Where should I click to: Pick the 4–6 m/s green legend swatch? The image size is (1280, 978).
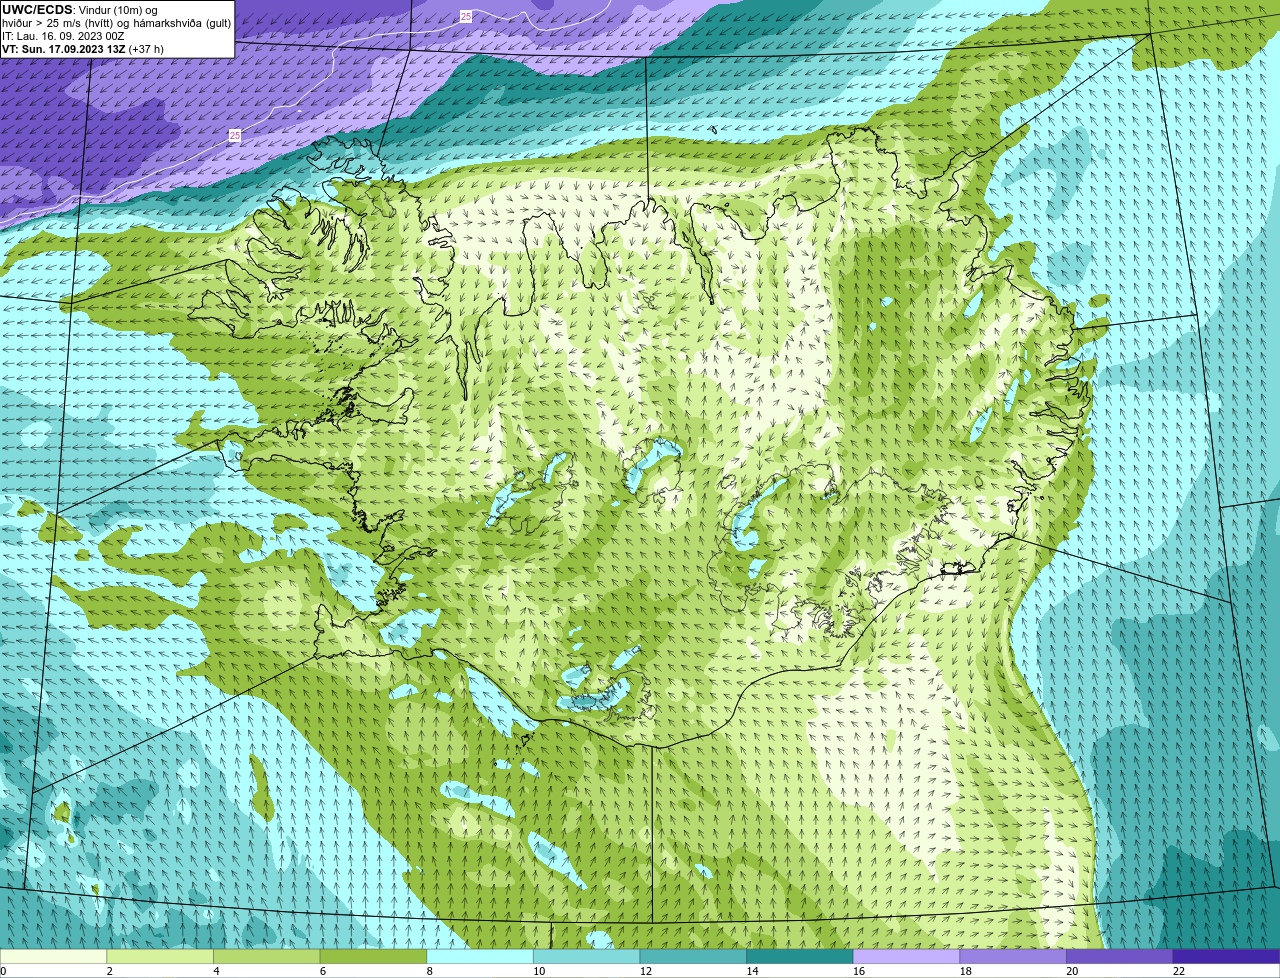point(267,957)
